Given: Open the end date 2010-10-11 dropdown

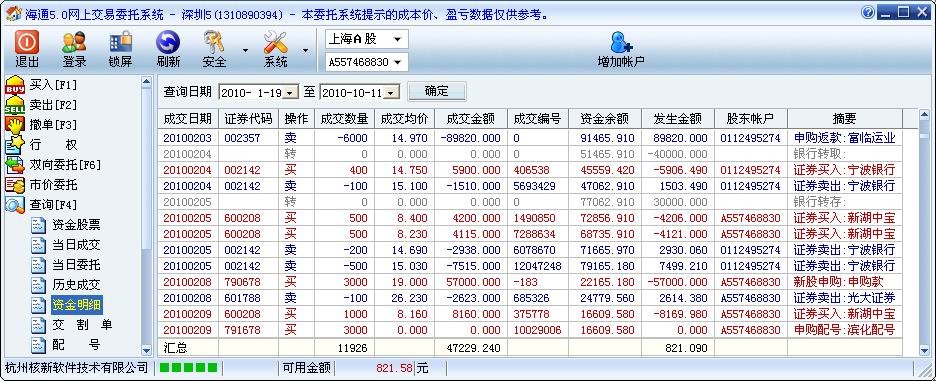Looking at the screenshot, I should tap(391, 93).
